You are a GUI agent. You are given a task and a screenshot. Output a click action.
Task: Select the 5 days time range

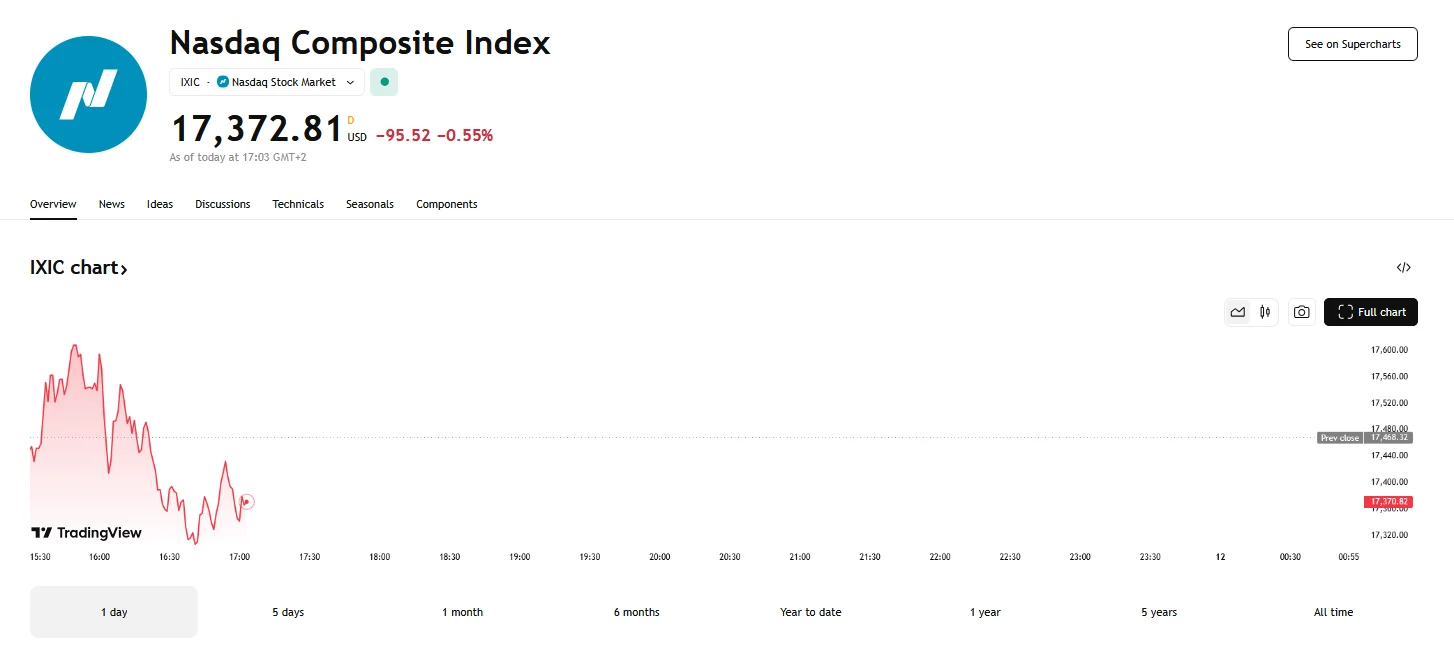pyautogui.click(x=288, y=611)
